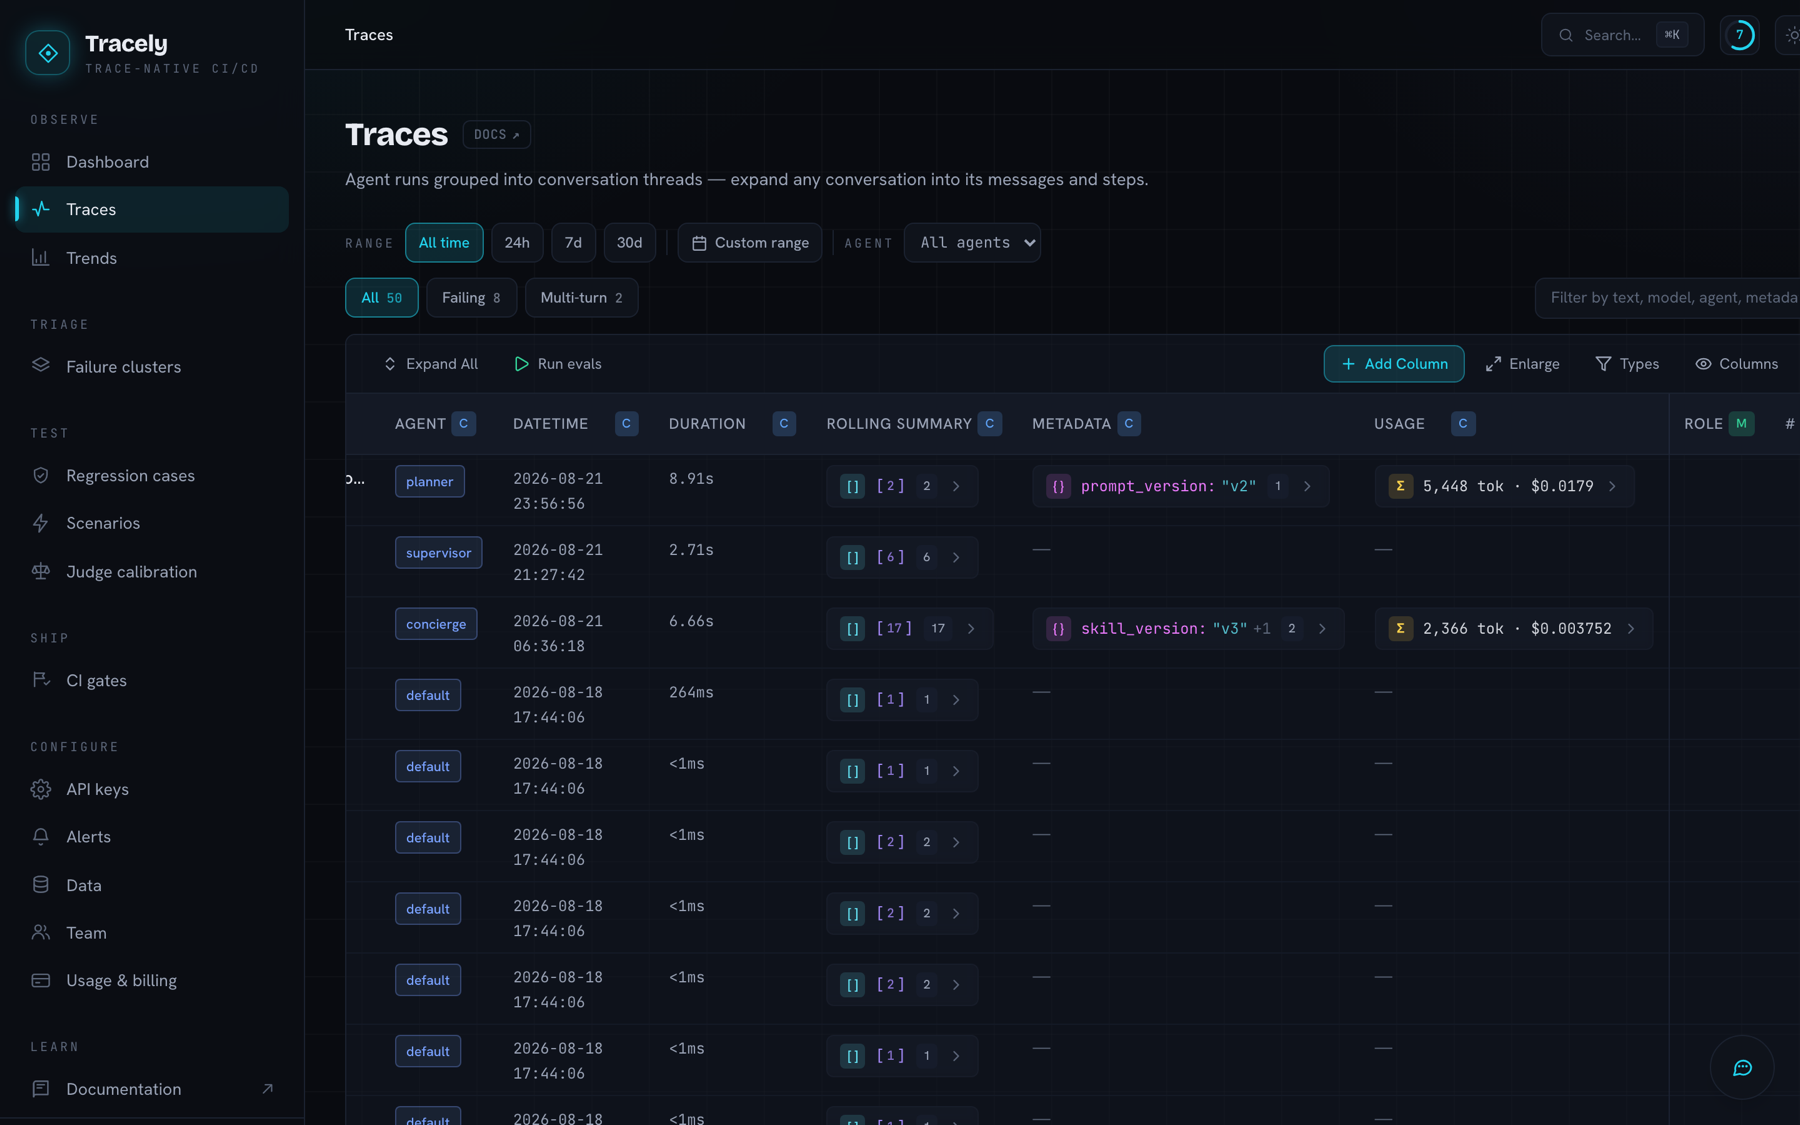Click the Team people icon
Image resolution: width=1800 pixels, height=1125 pixels.
tap(41, 933)
